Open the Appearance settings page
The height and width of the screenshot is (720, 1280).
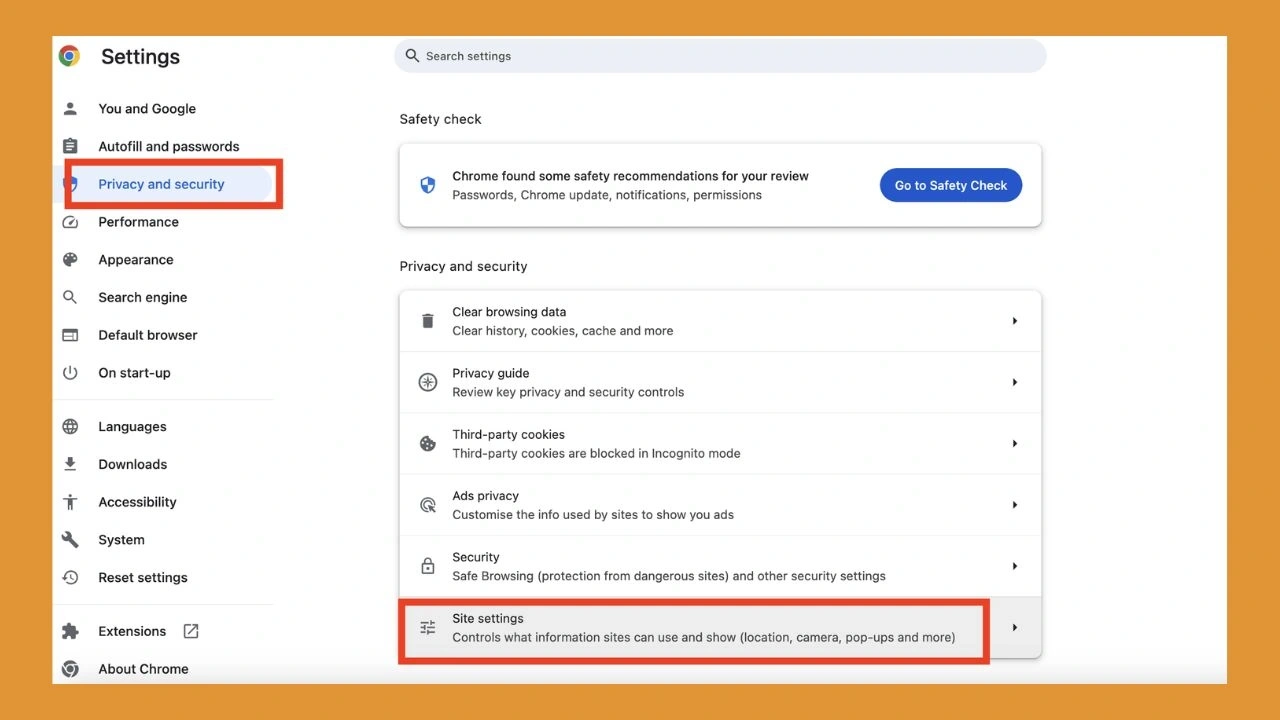coord(136,260)
